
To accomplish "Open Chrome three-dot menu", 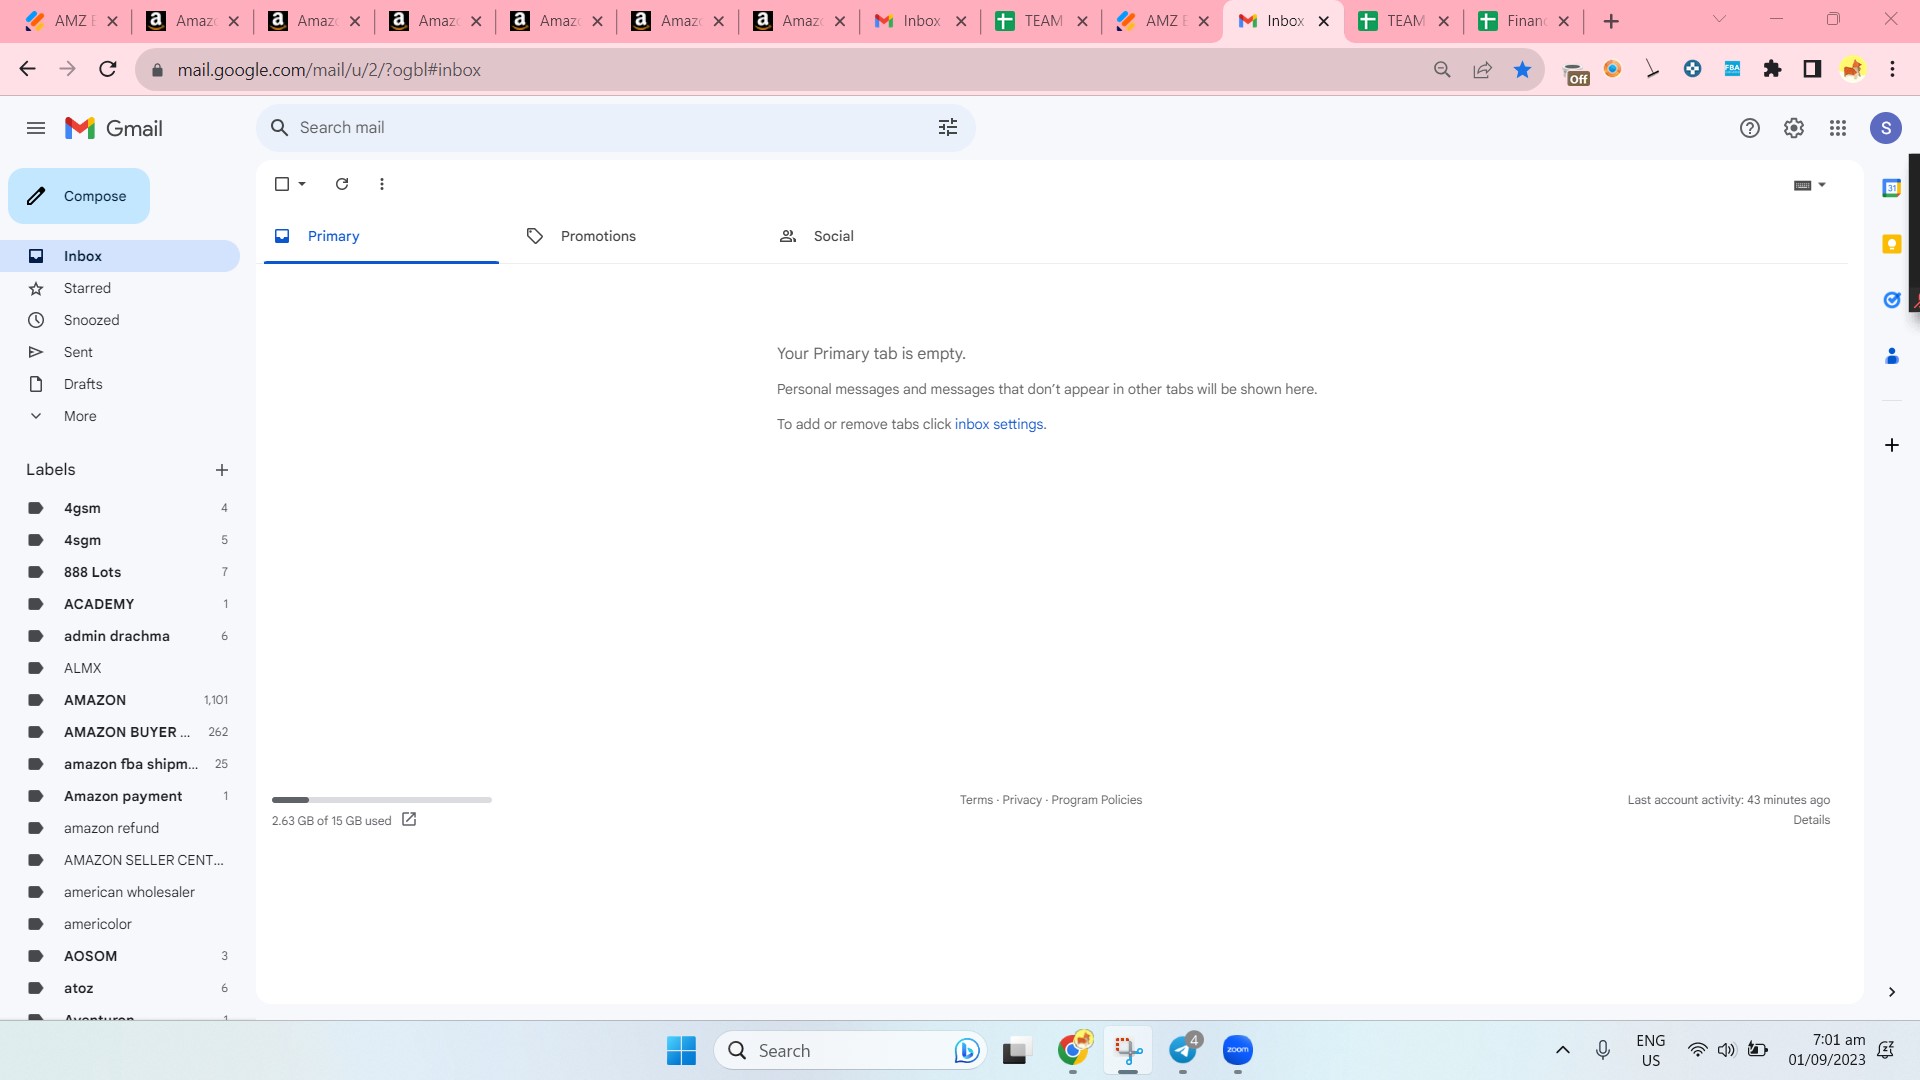I will click(x=1892, y=69).
